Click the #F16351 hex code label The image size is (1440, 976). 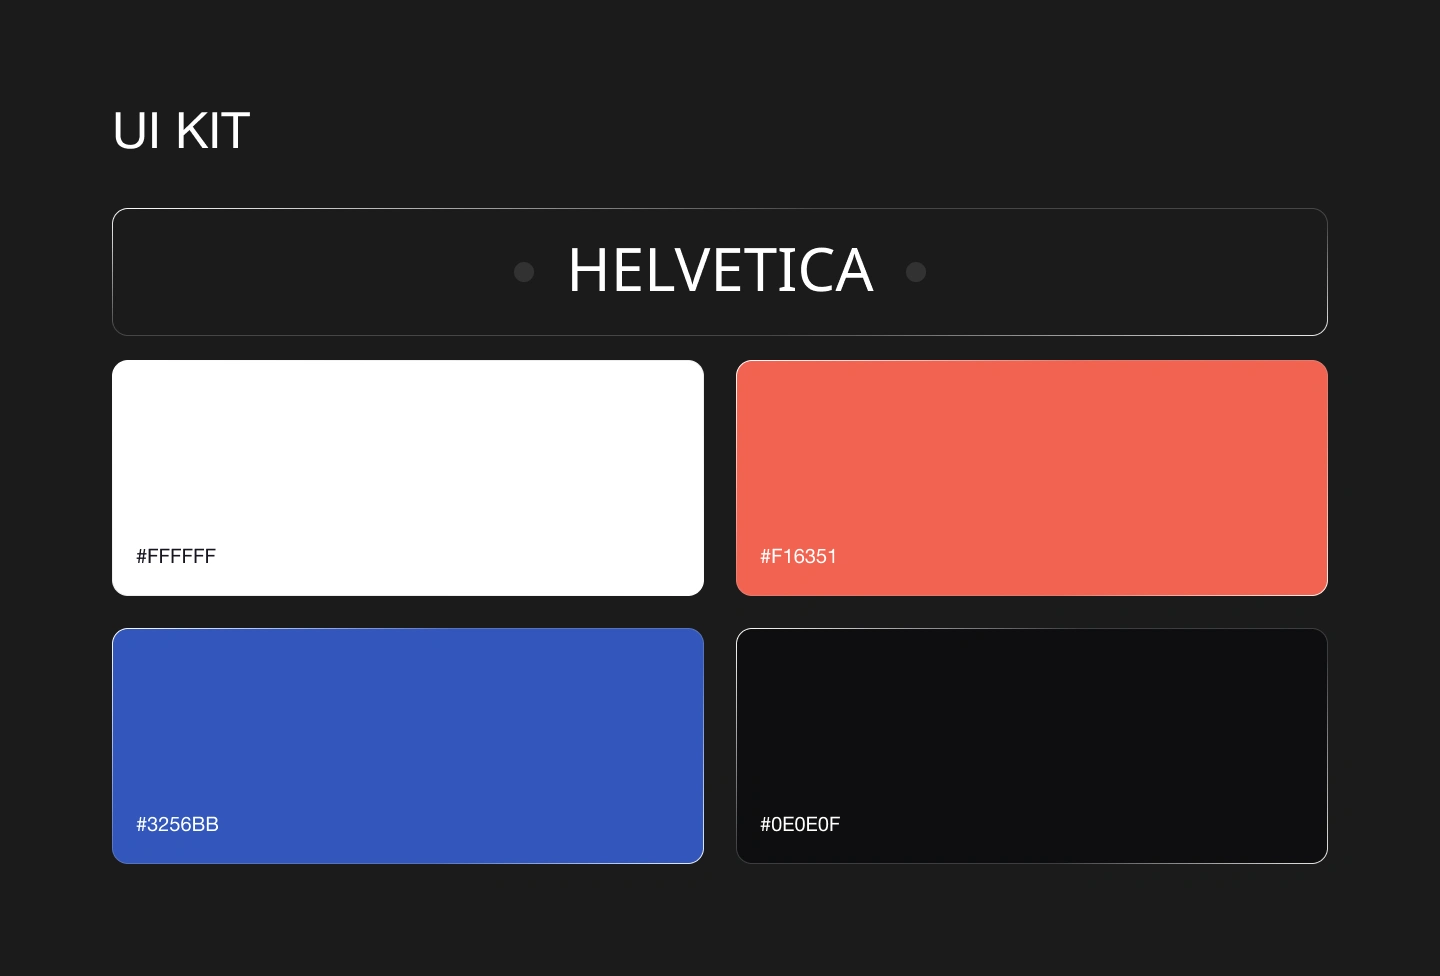coord(798,556)
